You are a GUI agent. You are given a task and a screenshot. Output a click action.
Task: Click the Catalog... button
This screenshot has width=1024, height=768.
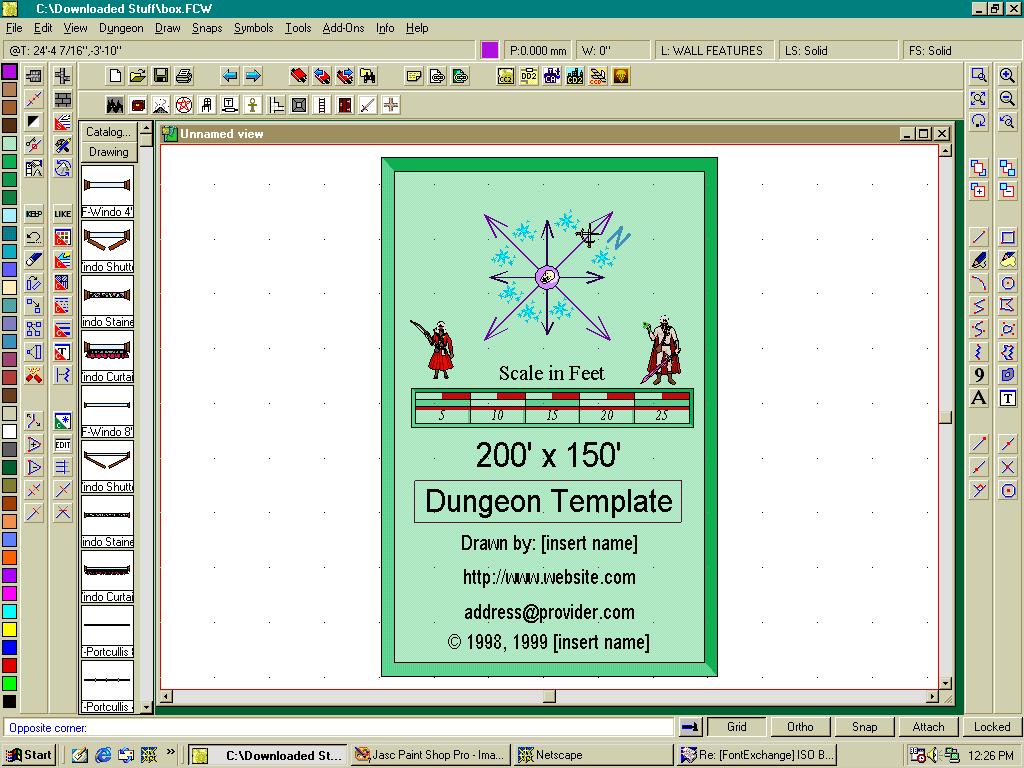click(x=108, y=132)
